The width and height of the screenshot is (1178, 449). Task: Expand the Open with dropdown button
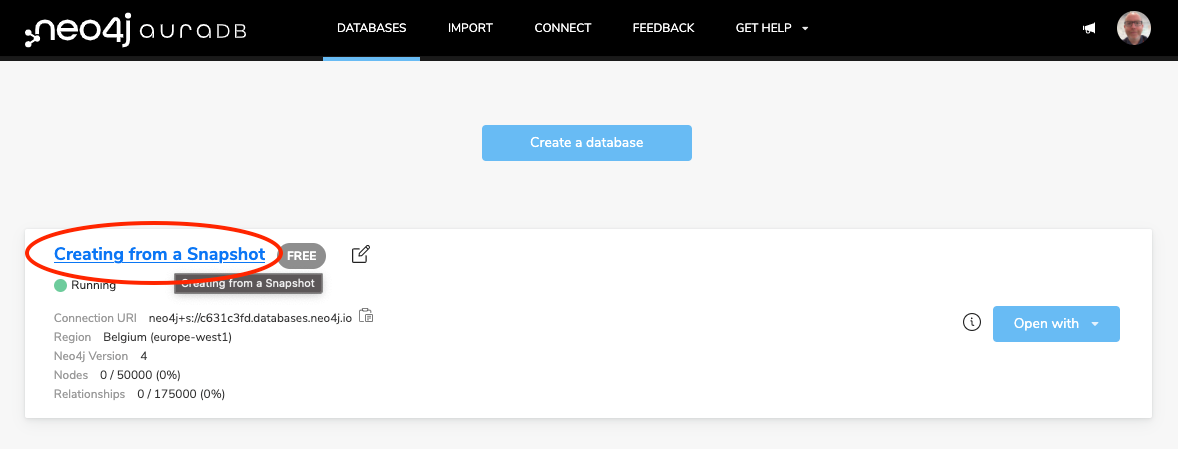(x=1056, y=324)
